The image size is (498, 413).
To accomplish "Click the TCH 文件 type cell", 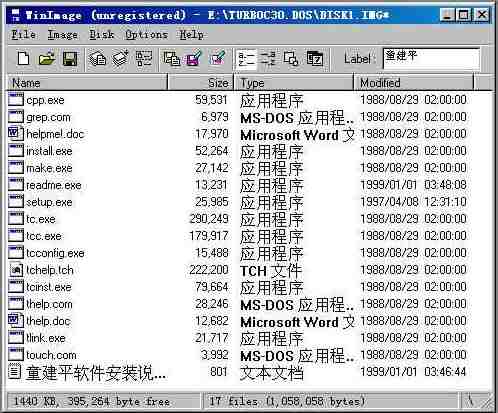I will (271, 270).
